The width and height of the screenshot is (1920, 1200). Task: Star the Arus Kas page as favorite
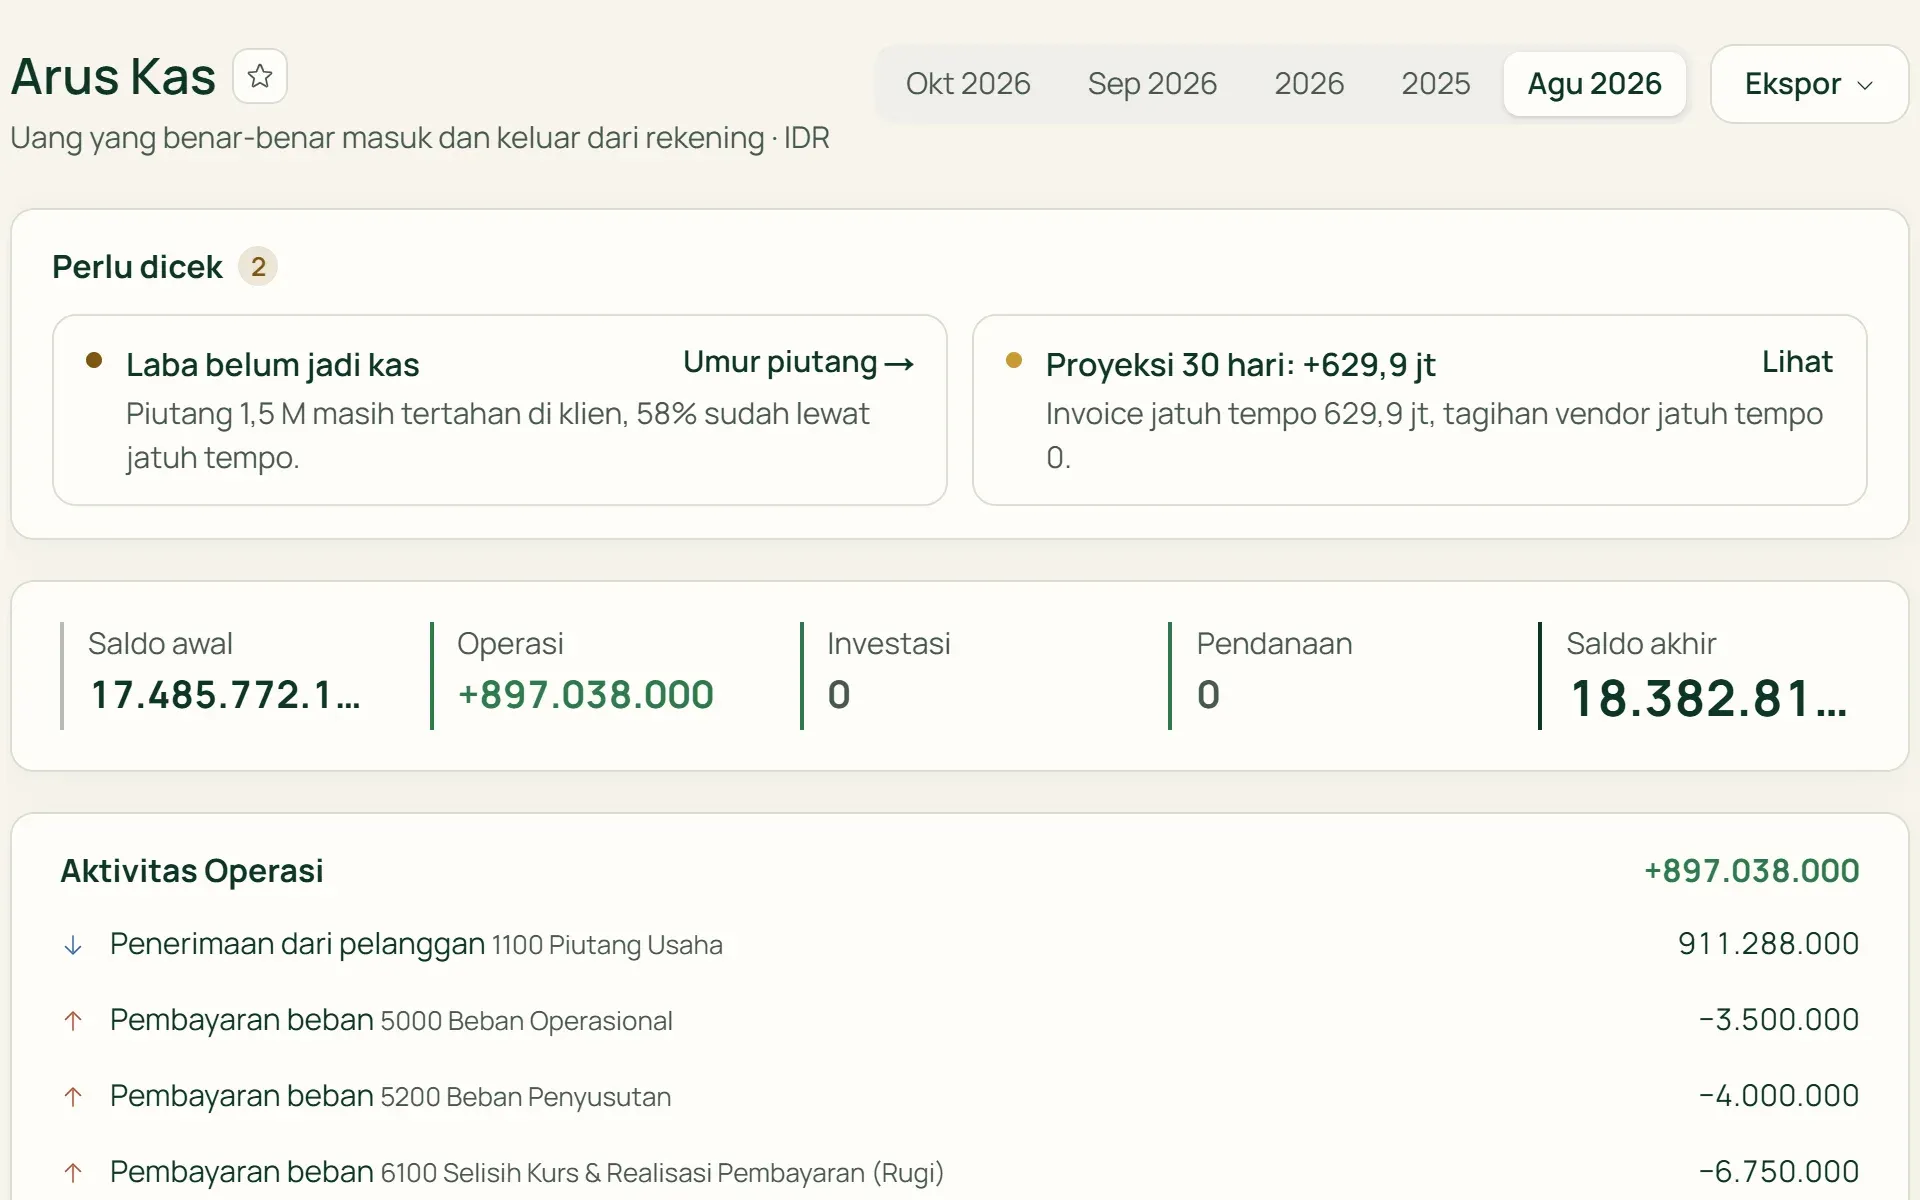pos(260,76)
